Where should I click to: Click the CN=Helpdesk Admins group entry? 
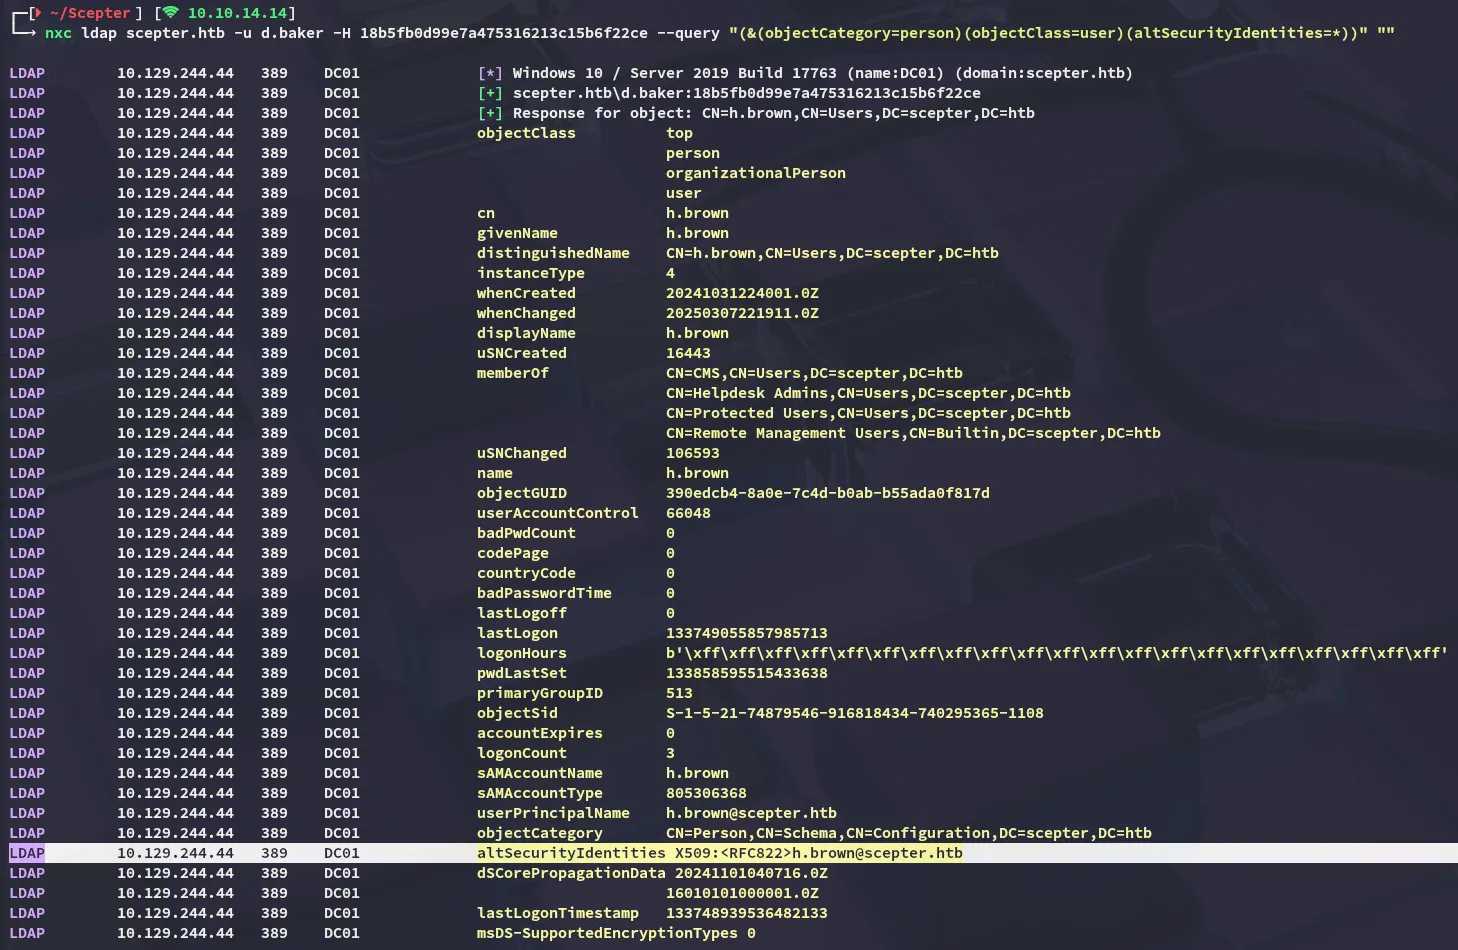pyautogui.click(x=868, y=393)
